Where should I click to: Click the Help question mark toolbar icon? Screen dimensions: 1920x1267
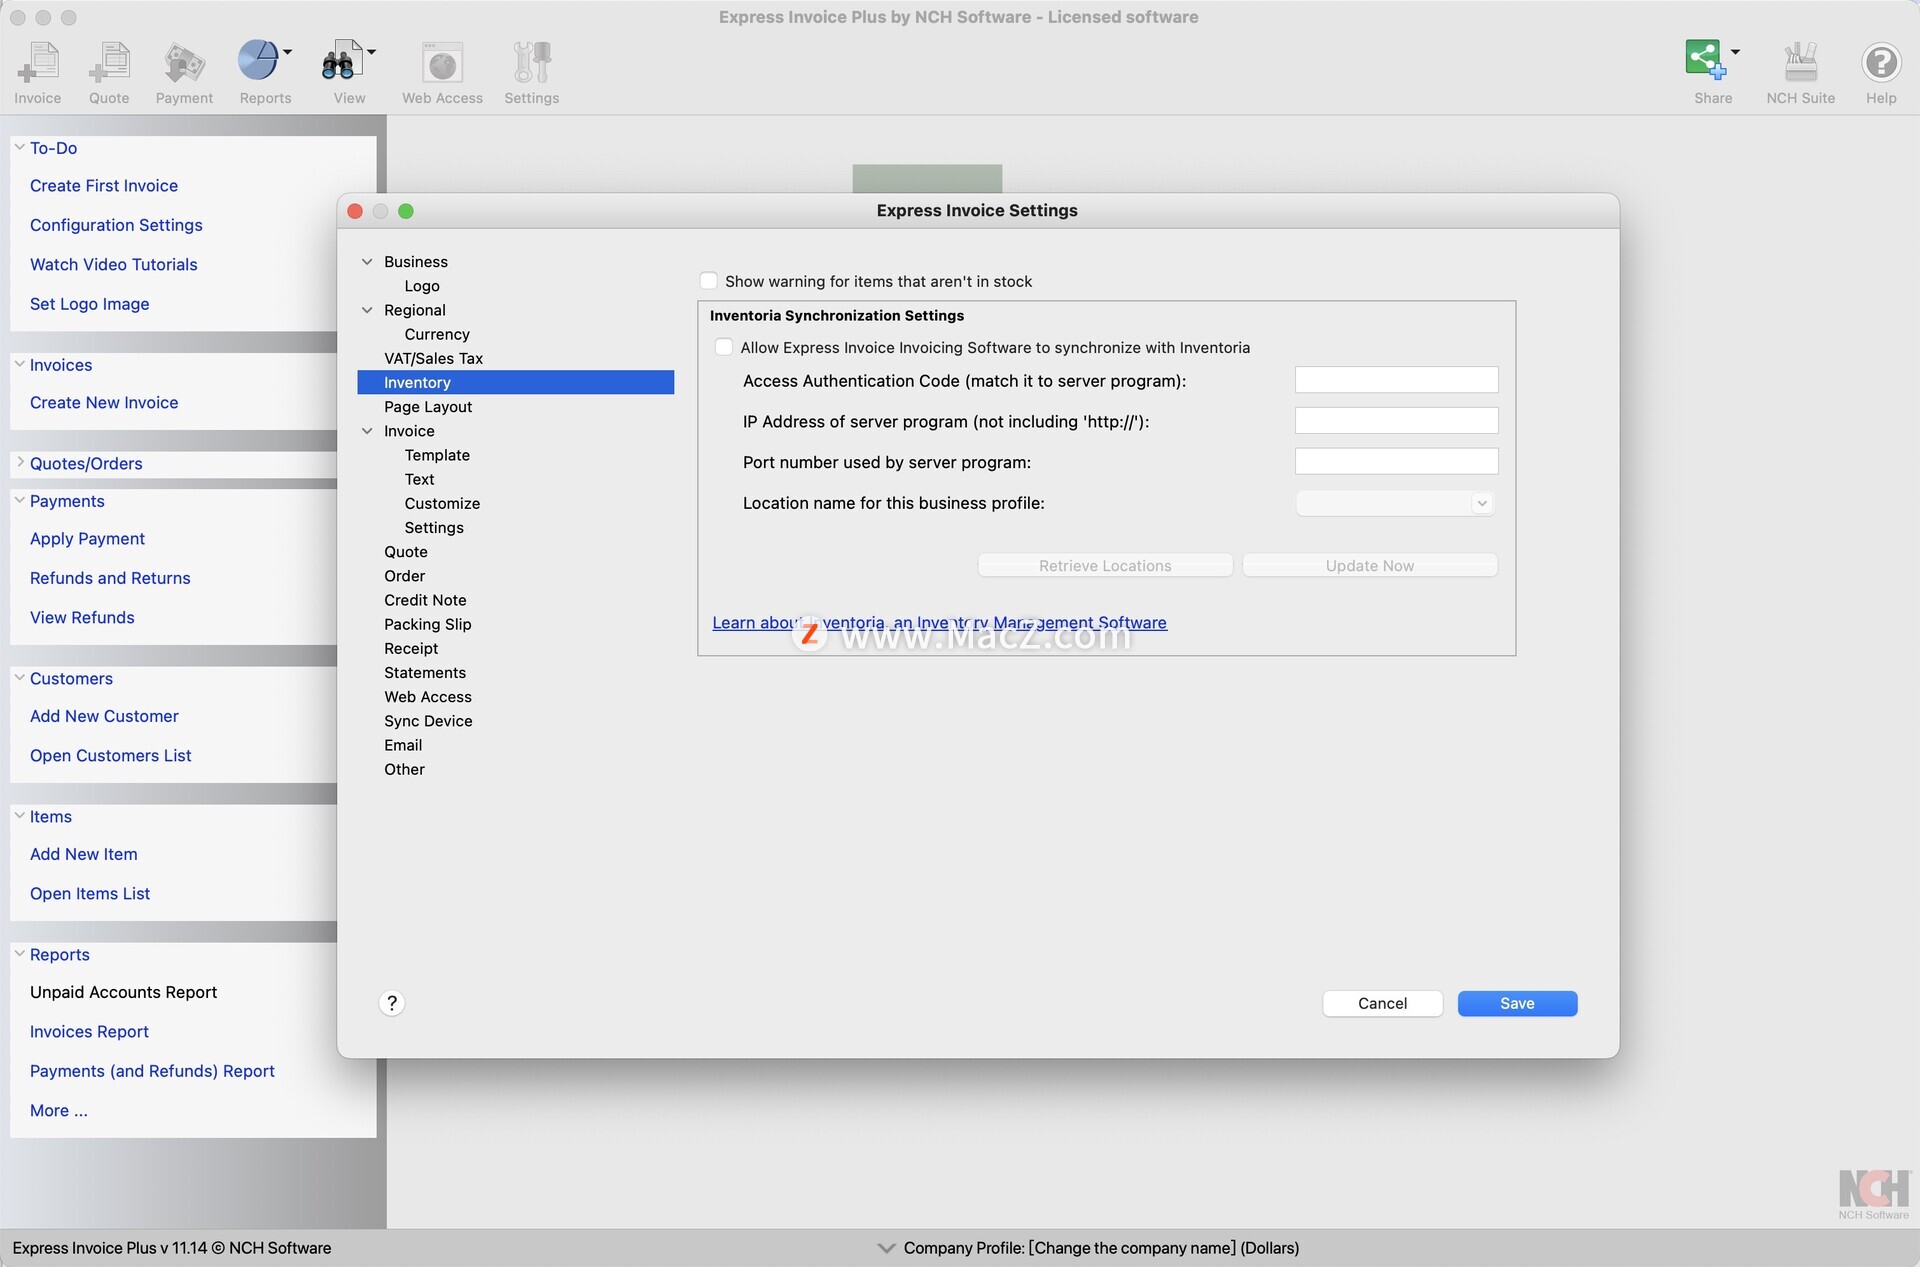pyautogui.click(x=1881, y=63)
